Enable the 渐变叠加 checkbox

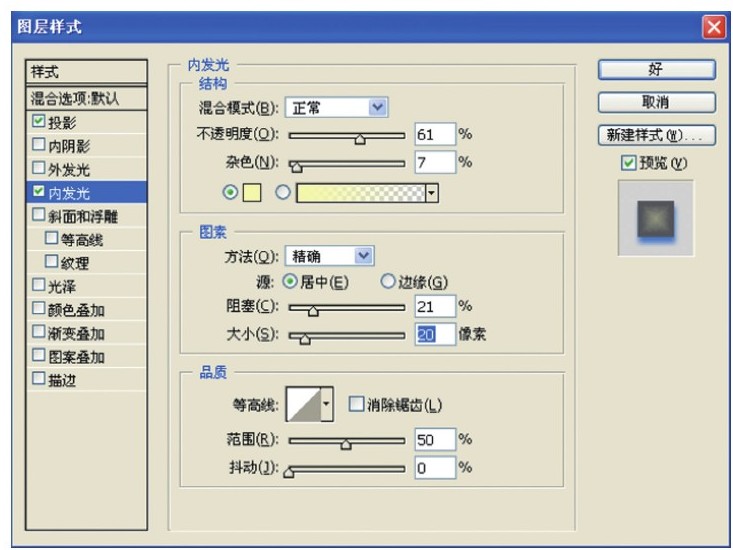(39, 332)
